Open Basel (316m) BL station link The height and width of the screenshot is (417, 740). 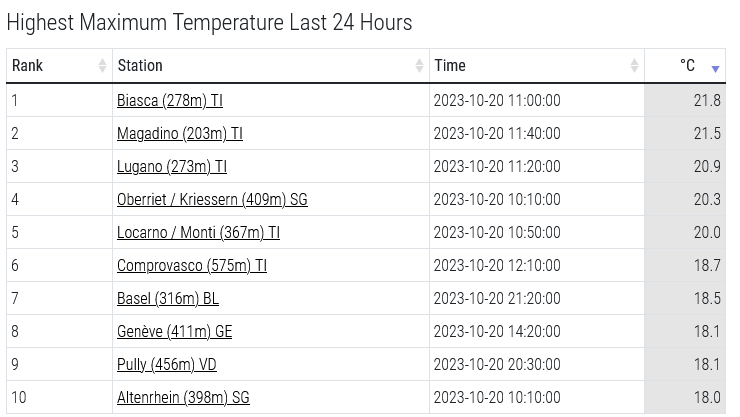click(168, 299)
